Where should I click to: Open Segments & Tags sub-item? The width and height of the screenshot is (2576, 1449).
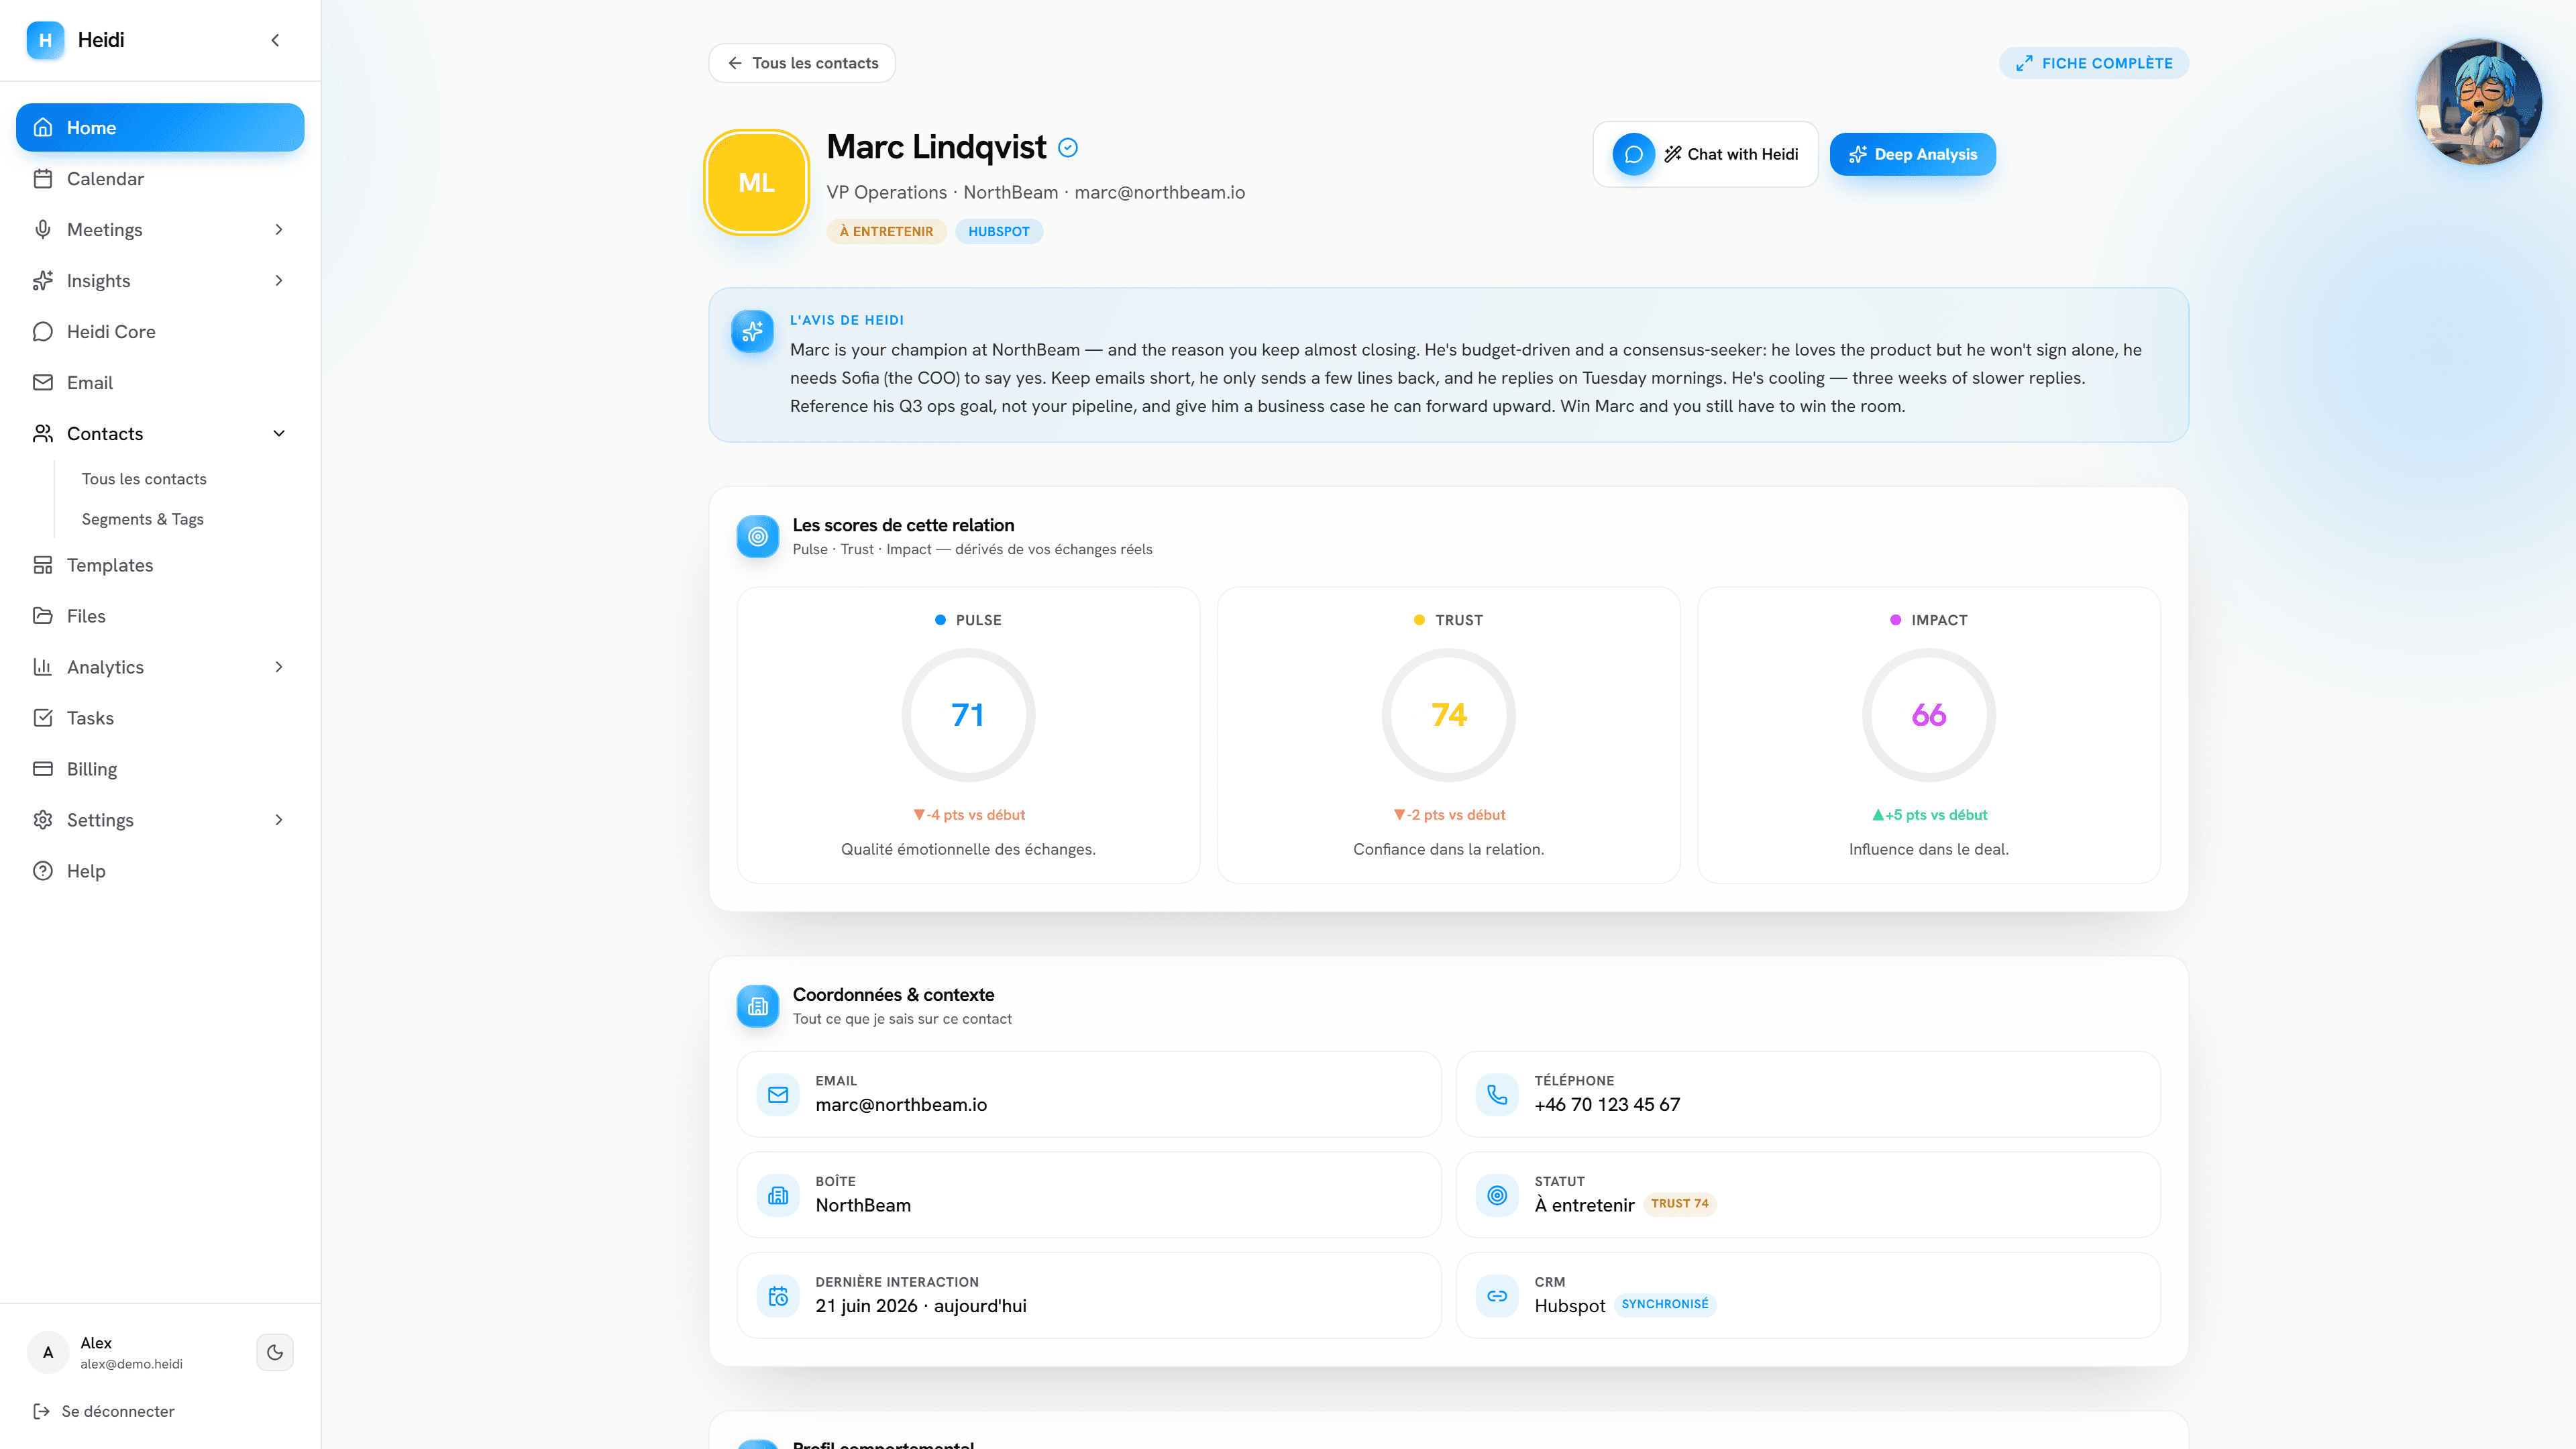point(143,519)
